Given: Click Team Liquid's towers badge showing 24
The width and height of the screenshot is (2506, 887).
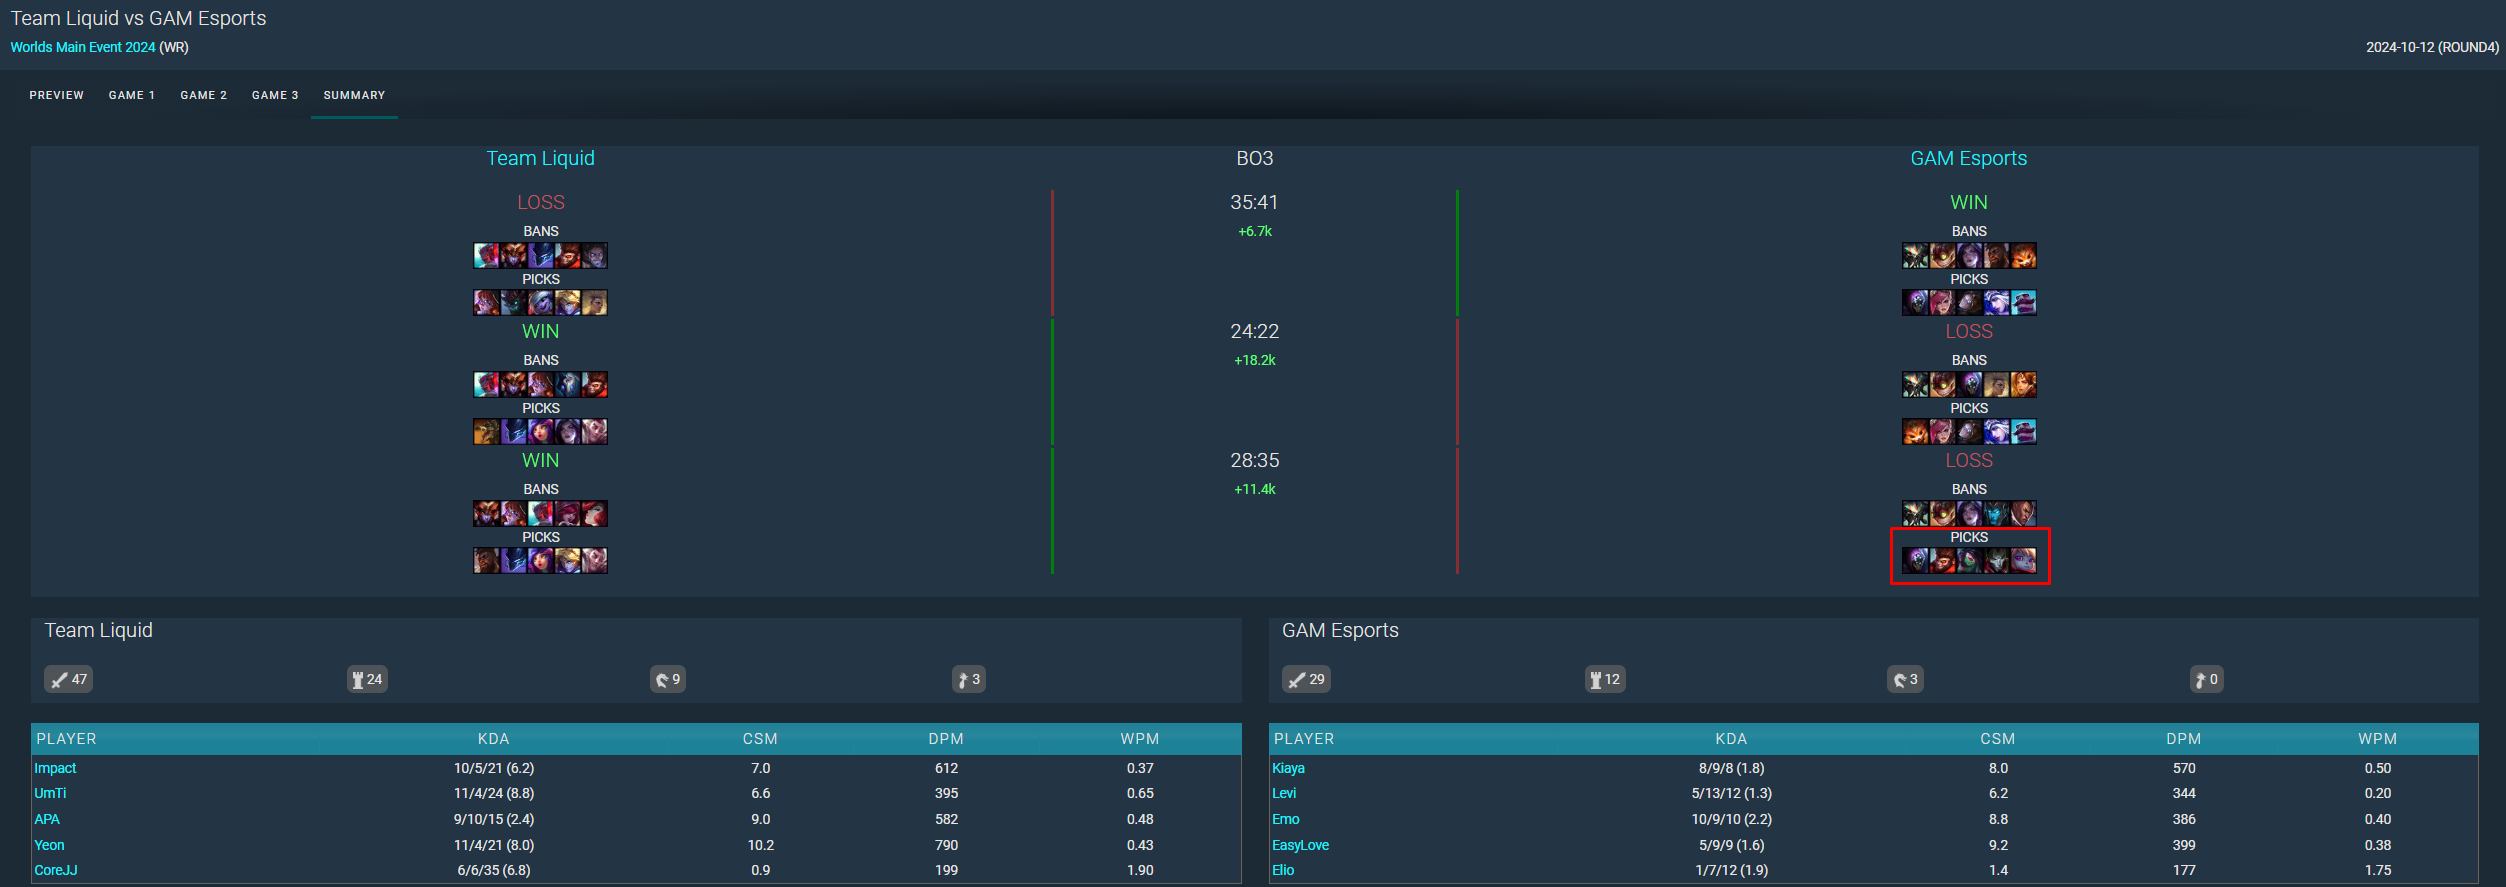Looking at the screenshot, I should tap(367, 680).
